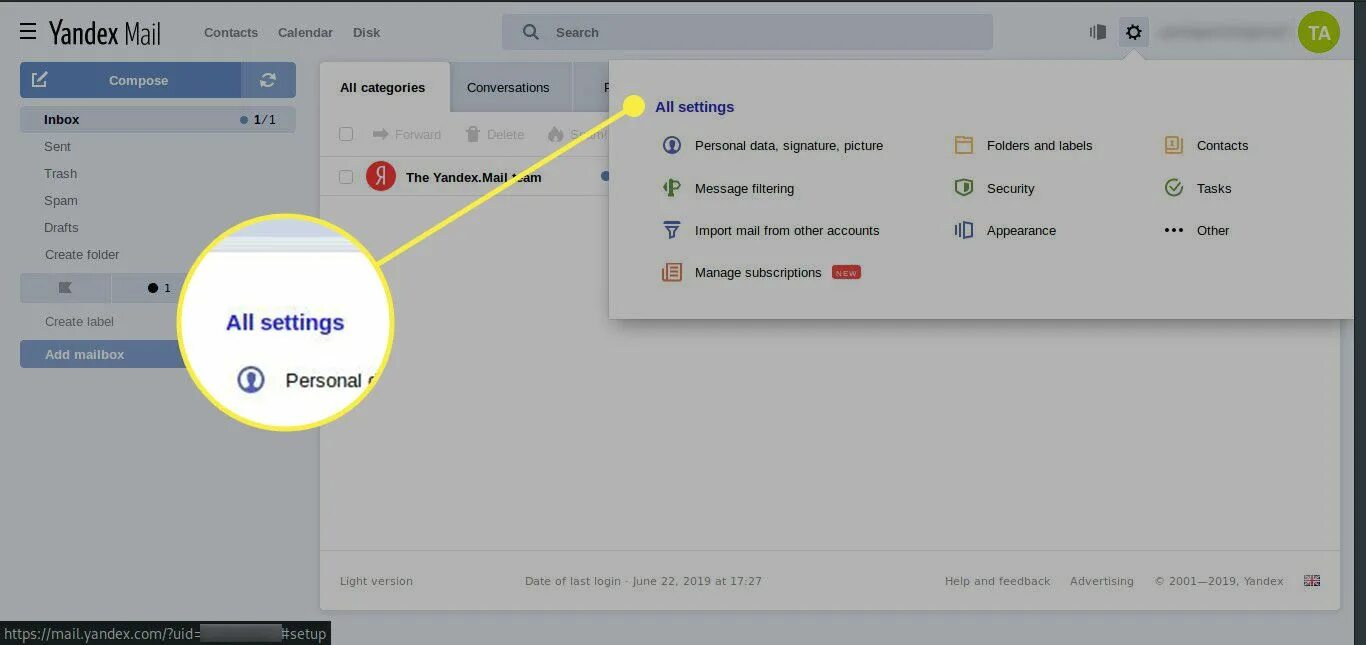Click the Search input field
The width and height of the screenshot is (1366, 645).
click(747, 32)
